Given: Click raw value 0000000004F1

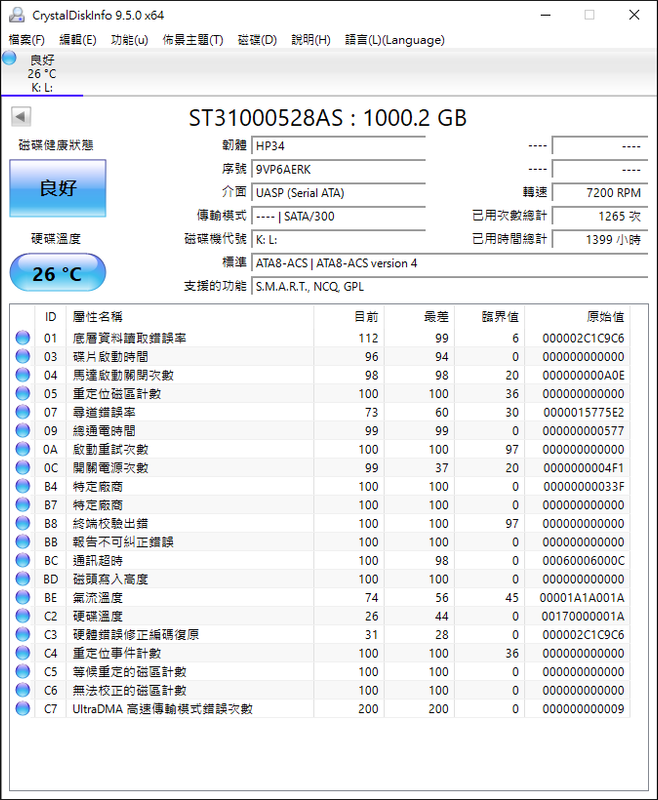Looking at the screenshot, I should [584, 467].
